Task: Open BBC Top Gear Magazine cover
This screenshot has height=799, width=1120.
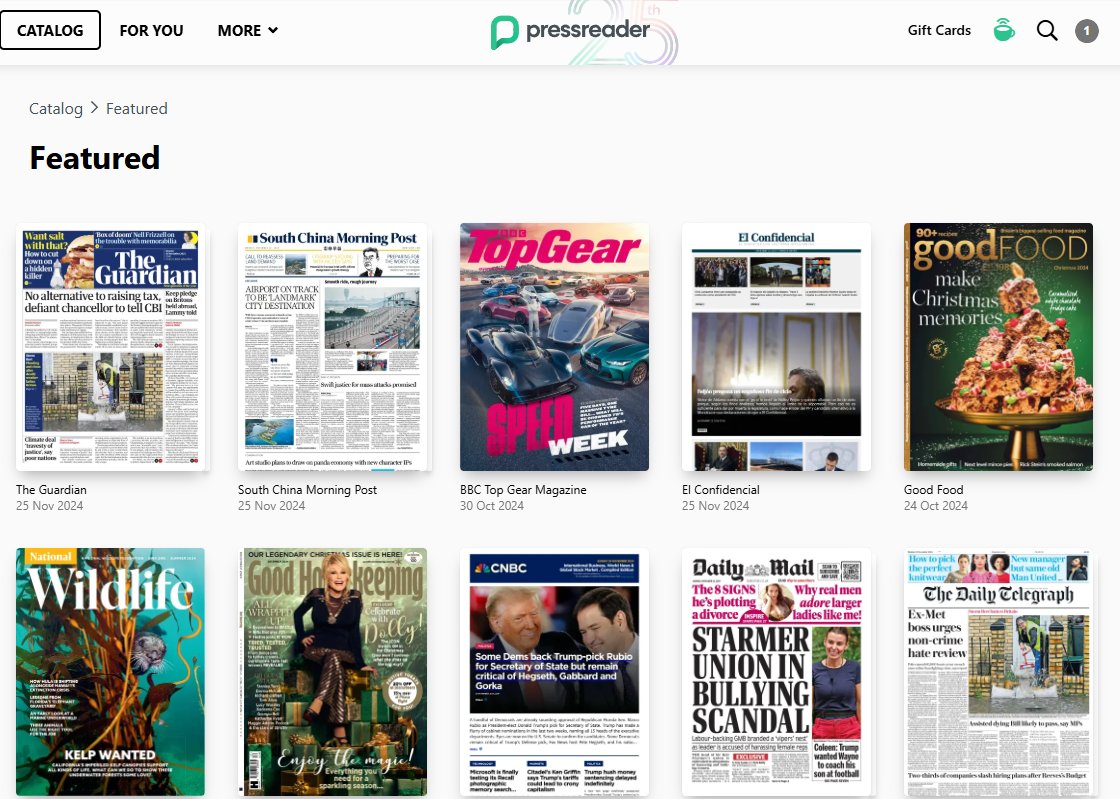Action: tap(554, 347)
